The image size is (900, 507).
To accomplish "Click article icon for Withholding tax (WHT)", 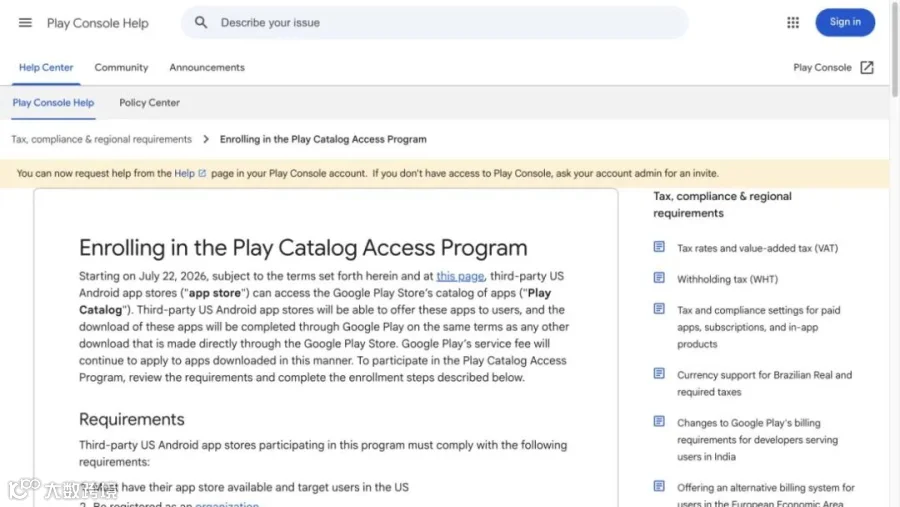I will click(659, 278).
